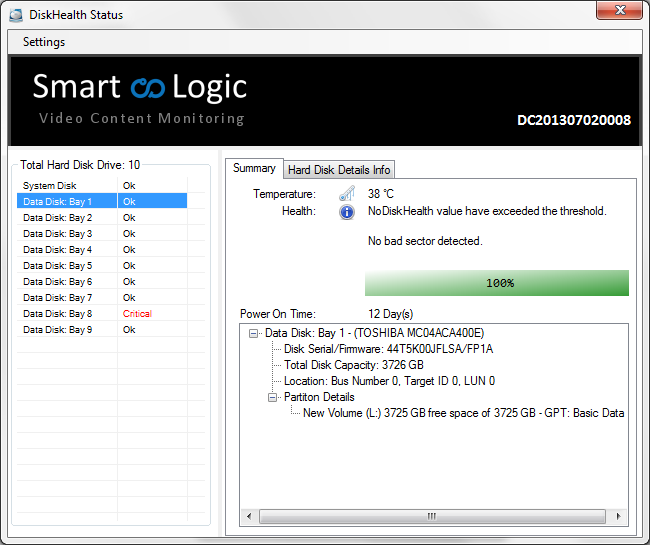Image resolution: width=650 pixels, height=545 pixels.
Task: Select Data Disk: Bay 8 with Critical status
Action: point(58,314)
